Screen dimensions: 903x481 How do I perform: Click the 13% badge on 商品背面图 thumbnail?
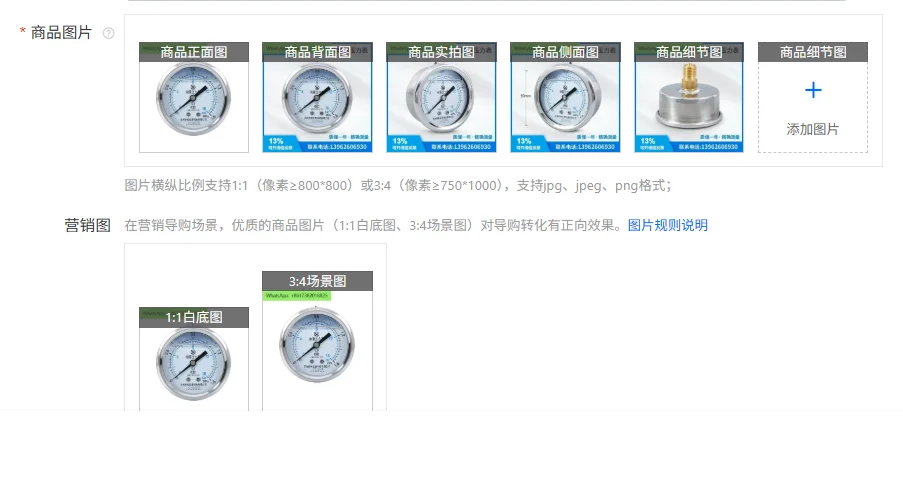[x=276, y=141]
